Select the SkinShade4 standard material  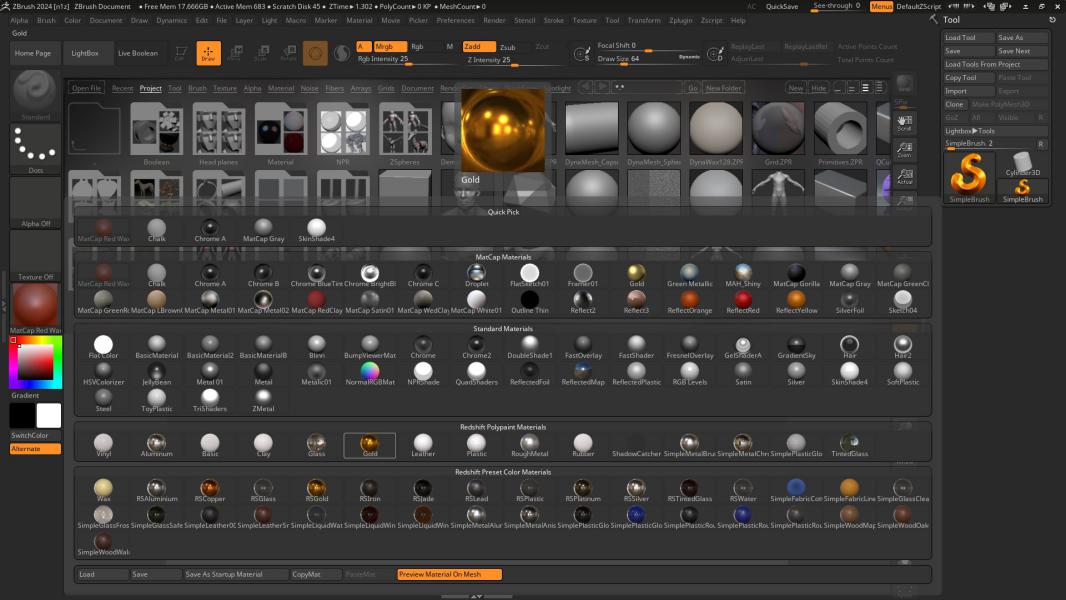[849, 374]
